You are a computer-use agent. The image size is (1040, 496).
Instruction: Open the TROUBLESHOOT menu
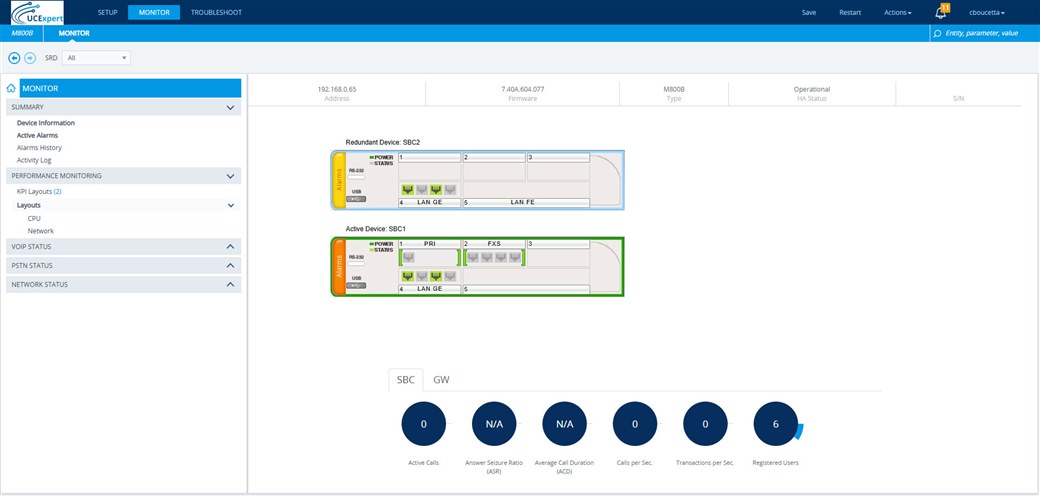click(216, 12)
